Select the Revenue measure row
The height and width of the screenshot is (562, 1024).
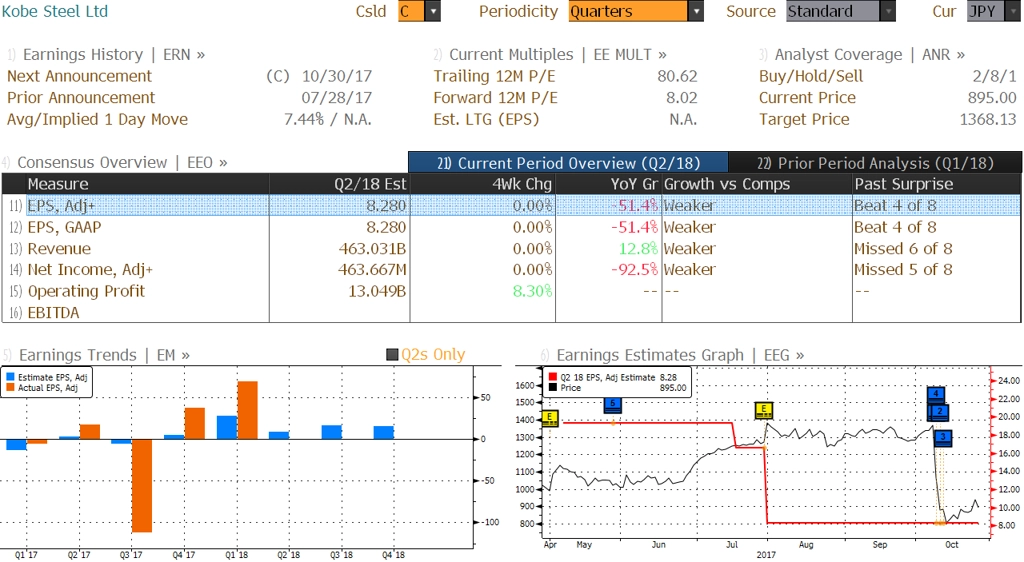(511, 249)
